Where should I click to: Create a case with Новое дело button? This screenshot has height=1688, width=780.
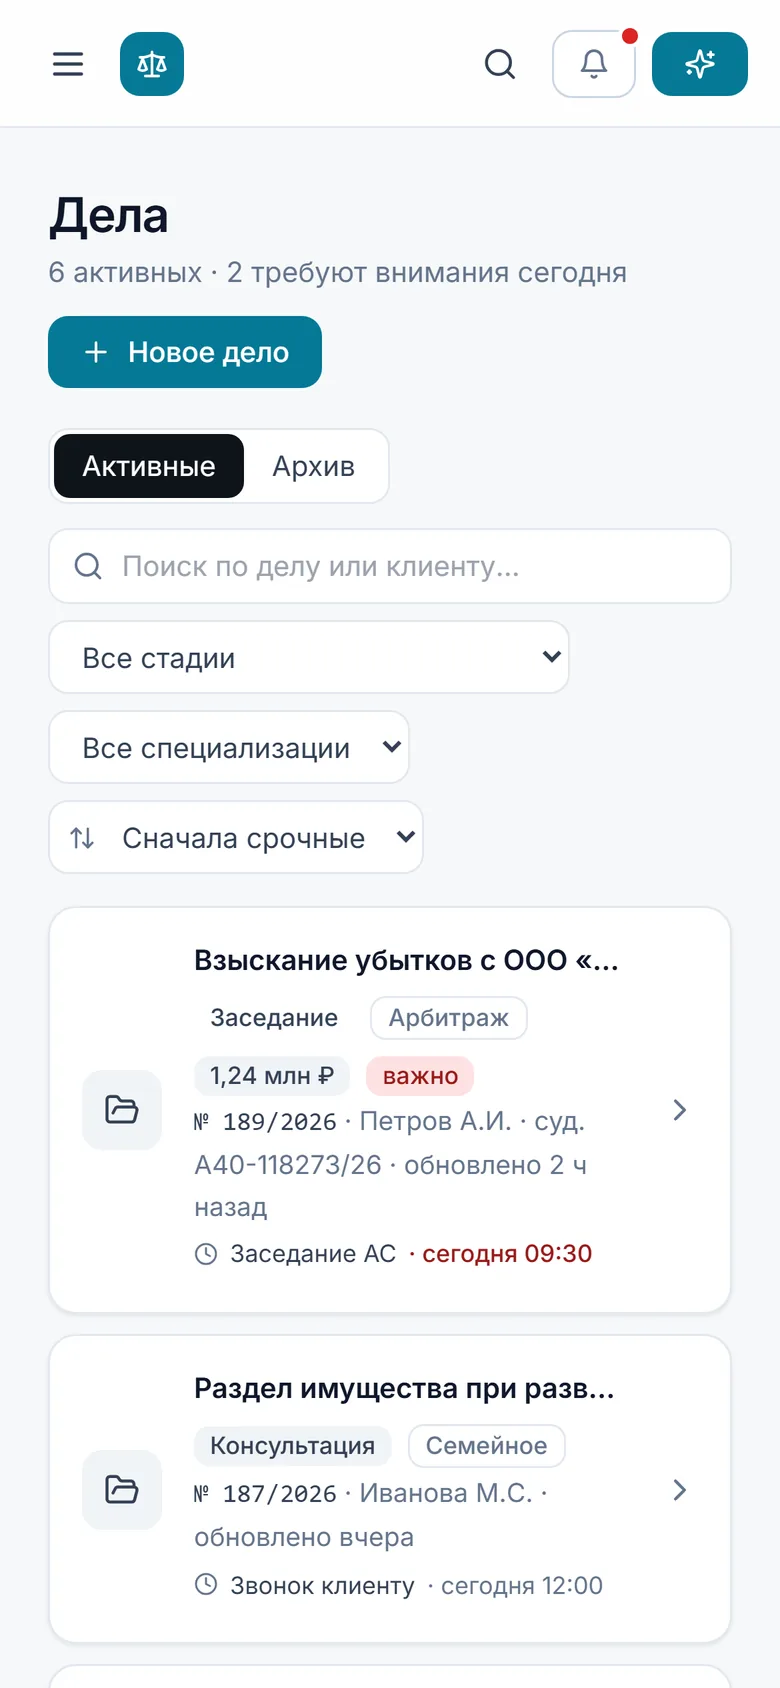click(x=185, y=352)
